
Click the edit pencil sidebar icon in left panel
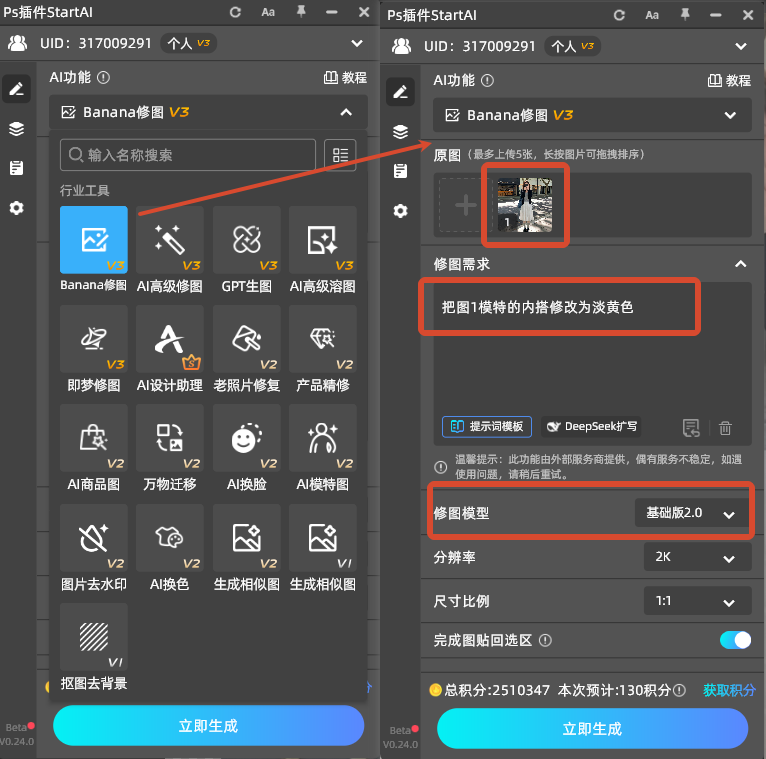click(x=17, y=89)
